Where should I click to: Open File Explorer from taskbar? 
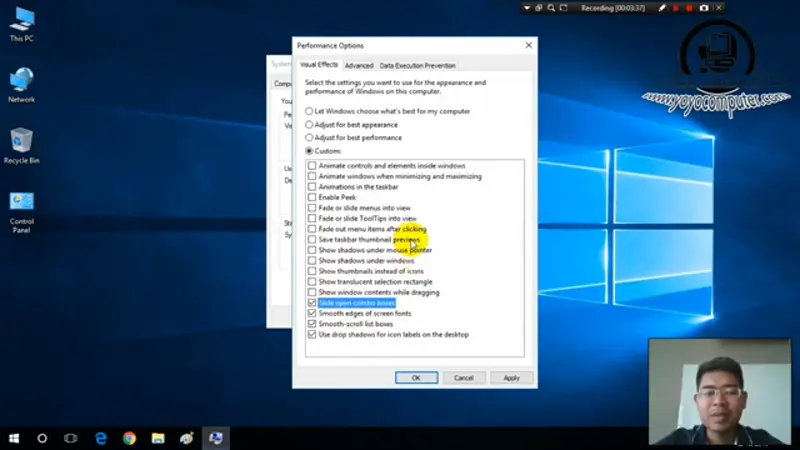[158, 438]
